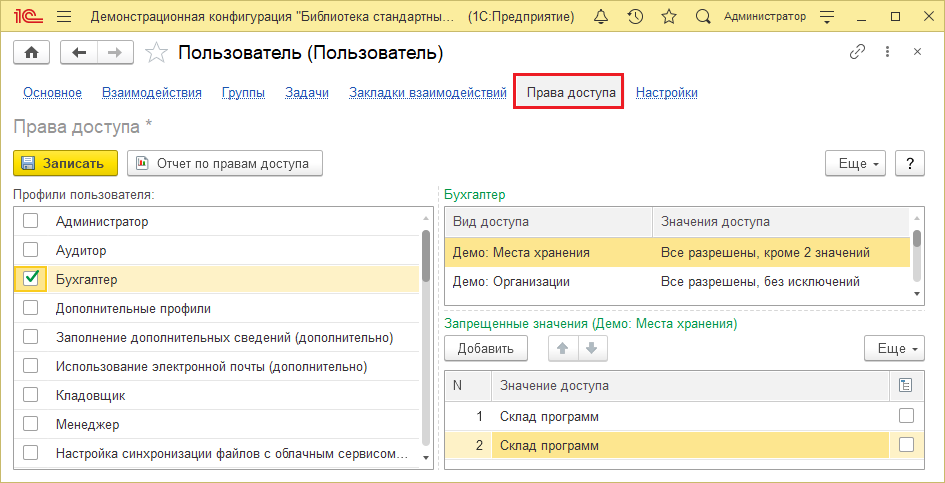Select the Бухгалтер profile name
945x483 pixels.
pos(87,280)
